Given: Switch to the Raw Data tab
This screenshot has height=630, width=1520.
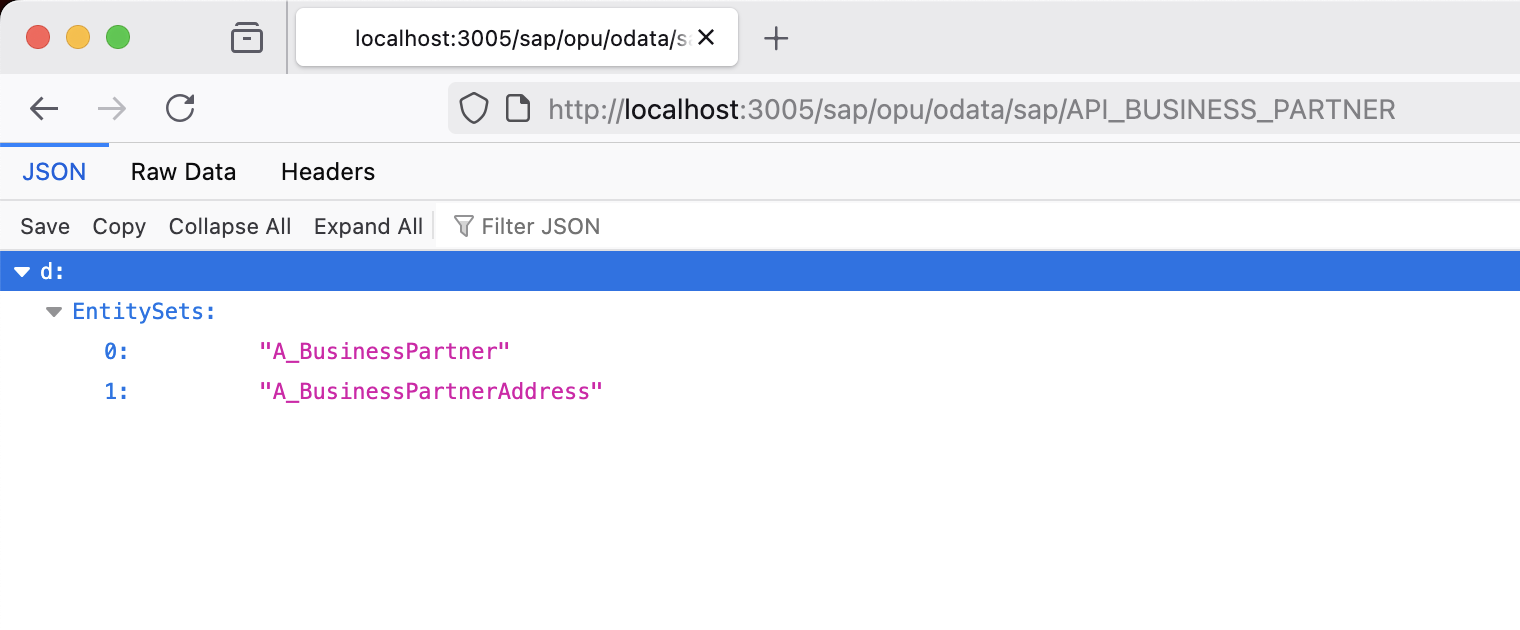Looking at the screenshot, I should coord(183,172).
